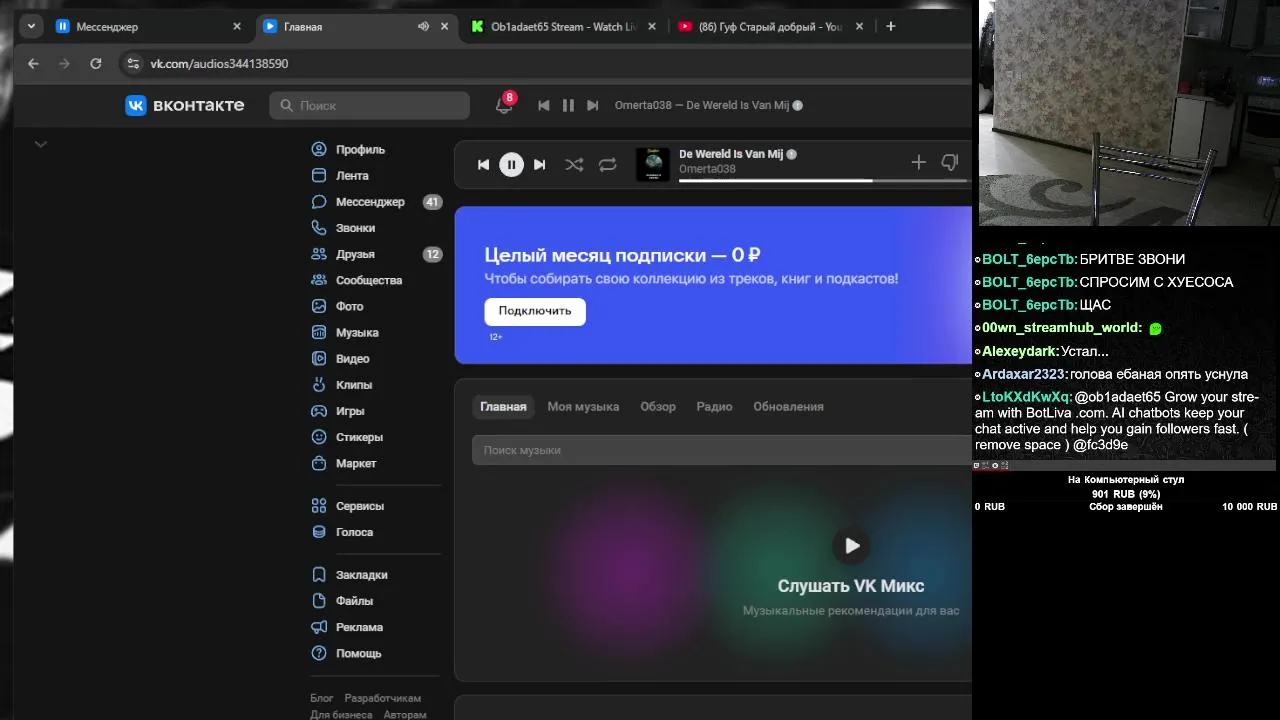Open the Авторам footer link
The image size is (1280, 720).
pyautogui.click(x=404, y=714)
